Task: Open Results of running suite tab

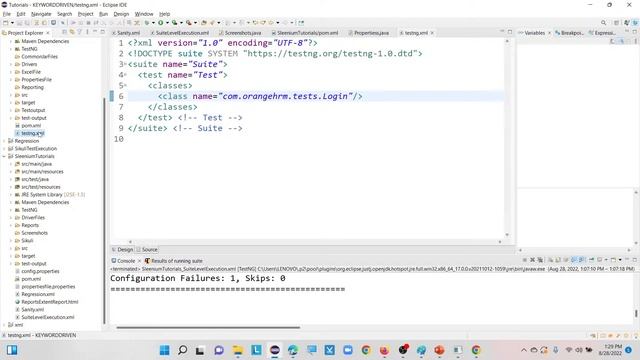Action: click(x=174, y=261)
